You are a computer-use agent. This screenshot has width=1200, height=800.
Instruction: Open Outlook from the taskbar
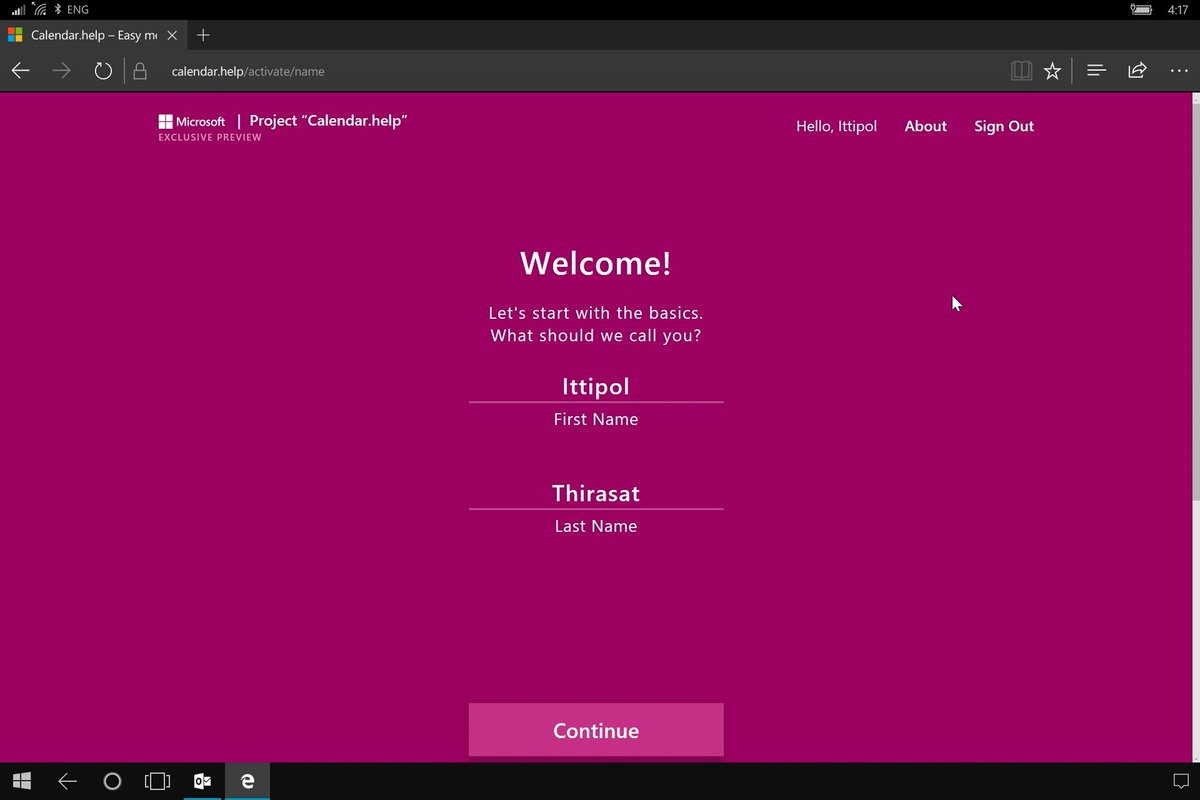[x=202, y=781]
